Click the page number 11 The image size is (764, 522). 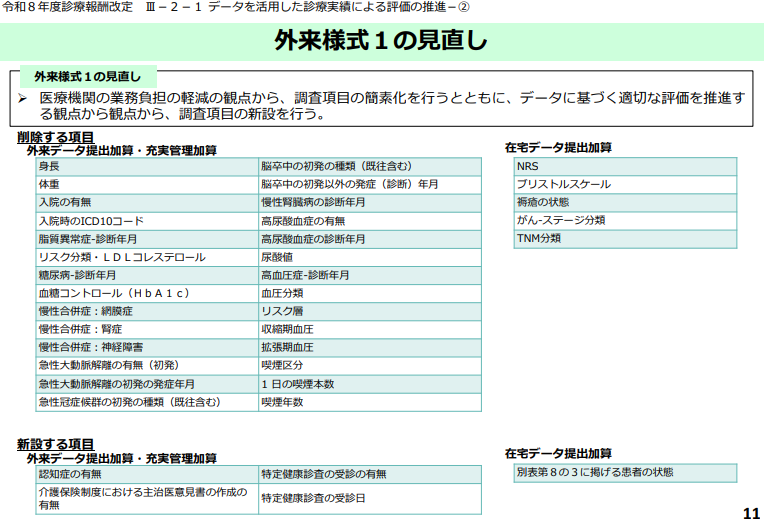point(751,512)
